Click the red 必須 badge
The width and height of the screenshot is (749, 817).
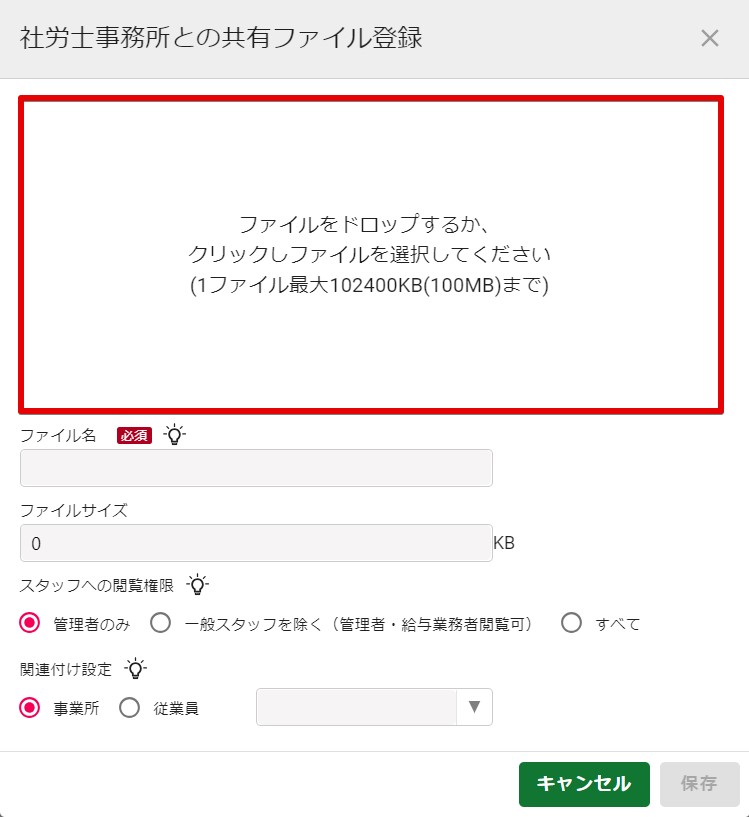pos(134,435)
